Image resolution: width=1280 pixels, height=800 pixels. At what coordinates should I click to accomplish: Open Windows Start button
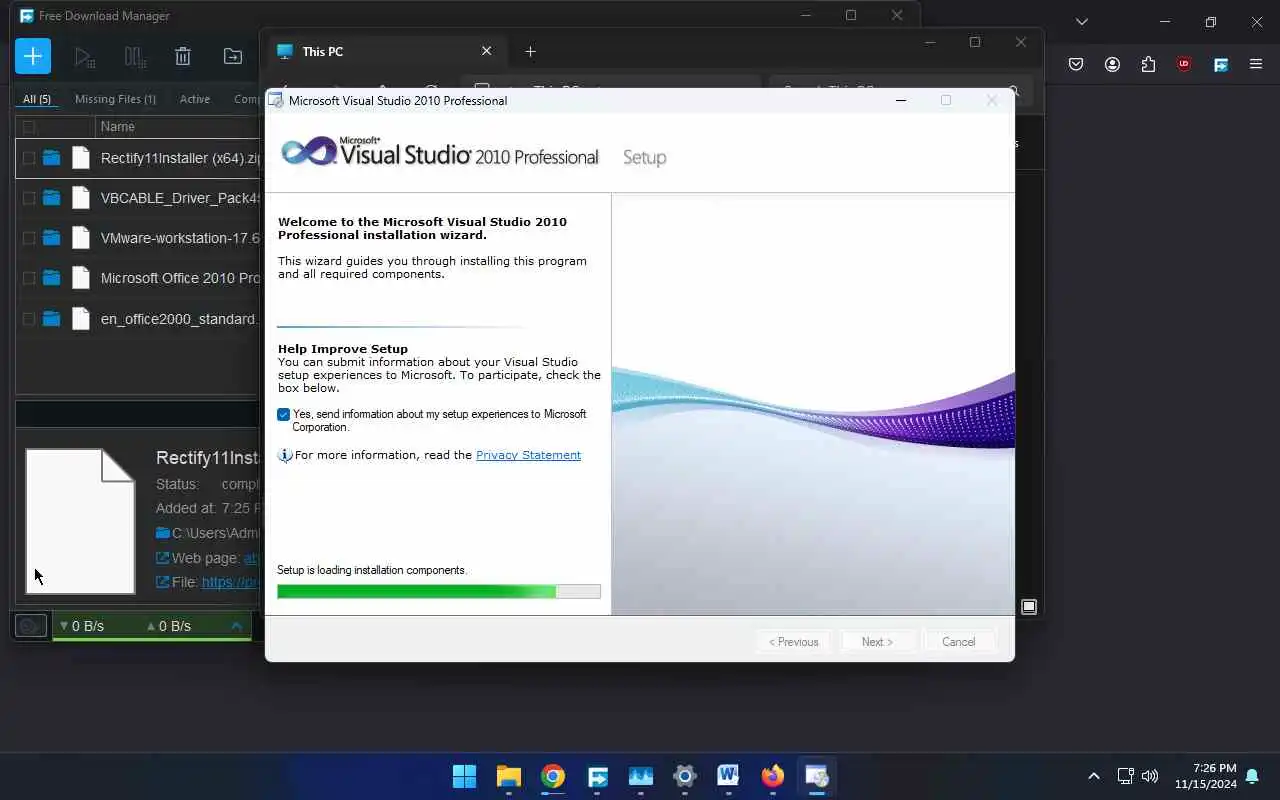464,776
